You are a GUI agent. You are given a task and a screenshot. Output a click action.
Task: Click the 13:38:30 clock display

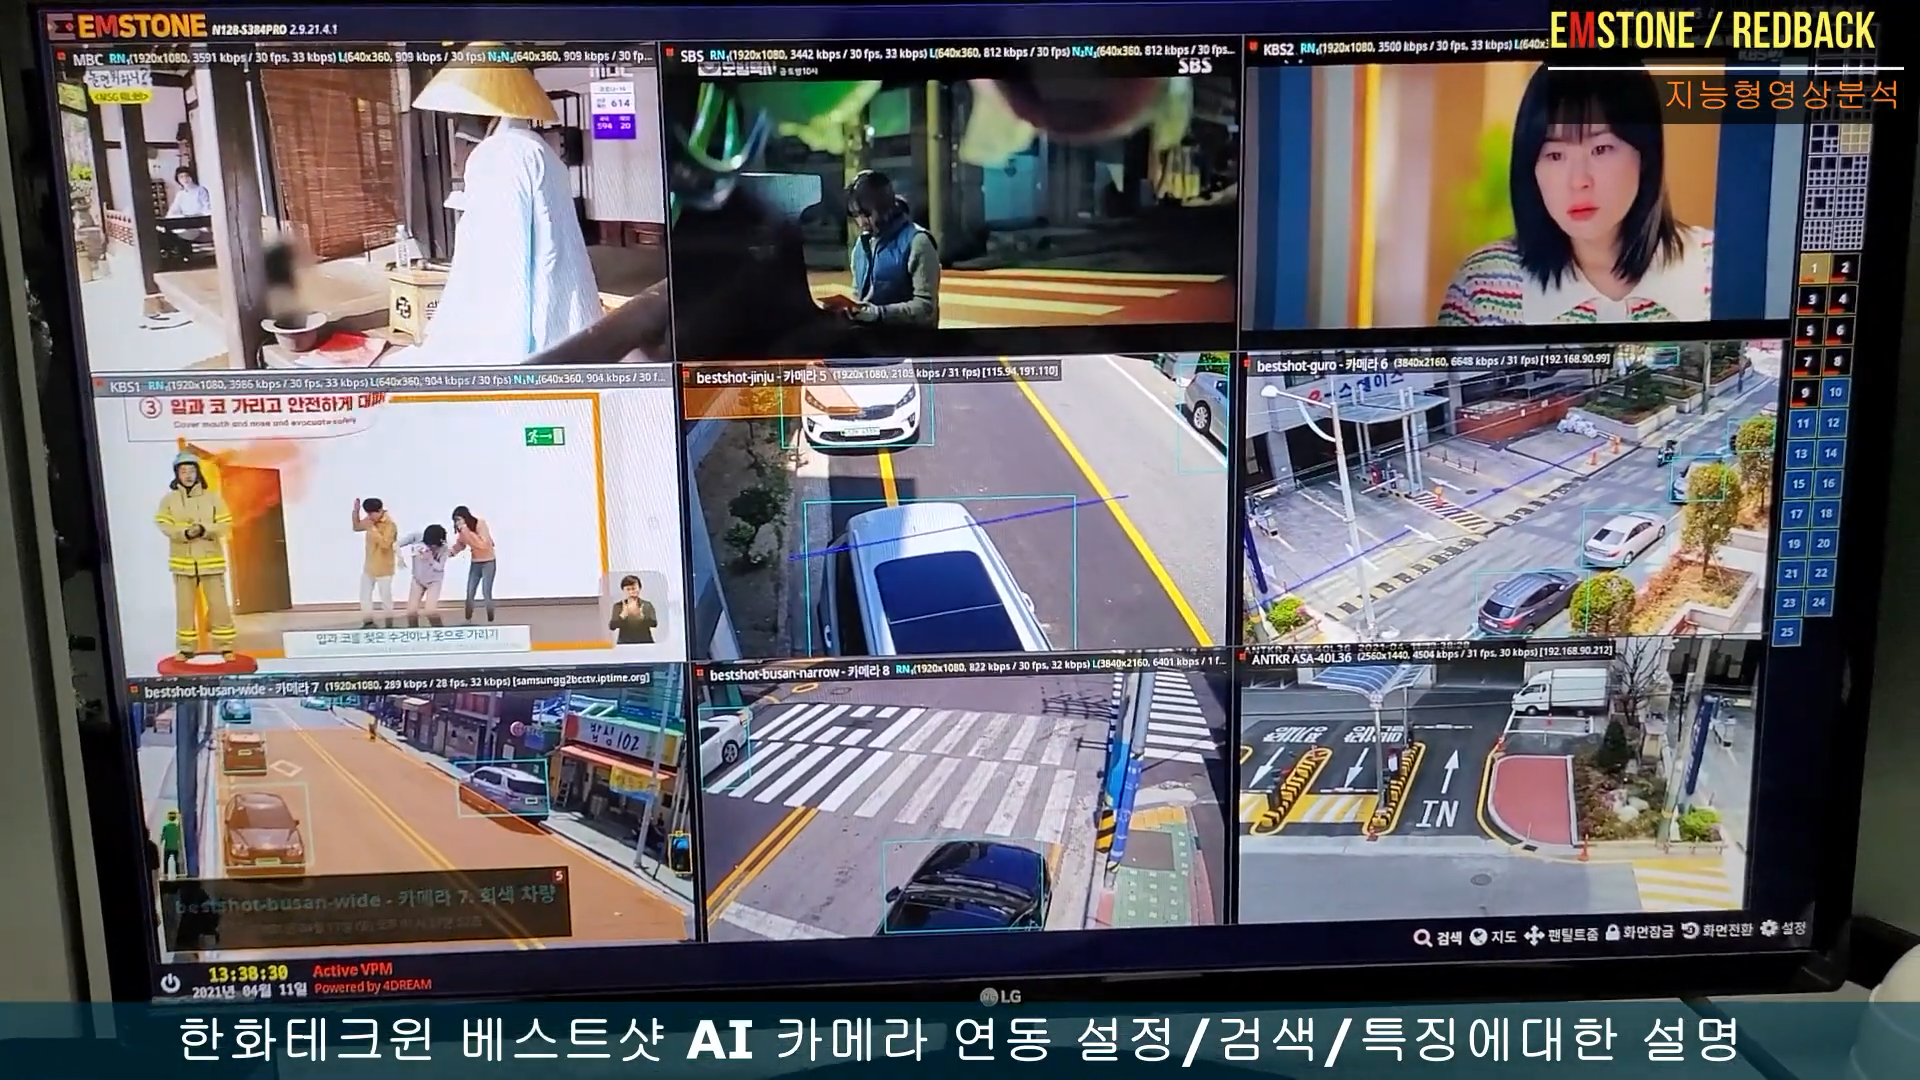pyautogui.click(x=248, y=973)
